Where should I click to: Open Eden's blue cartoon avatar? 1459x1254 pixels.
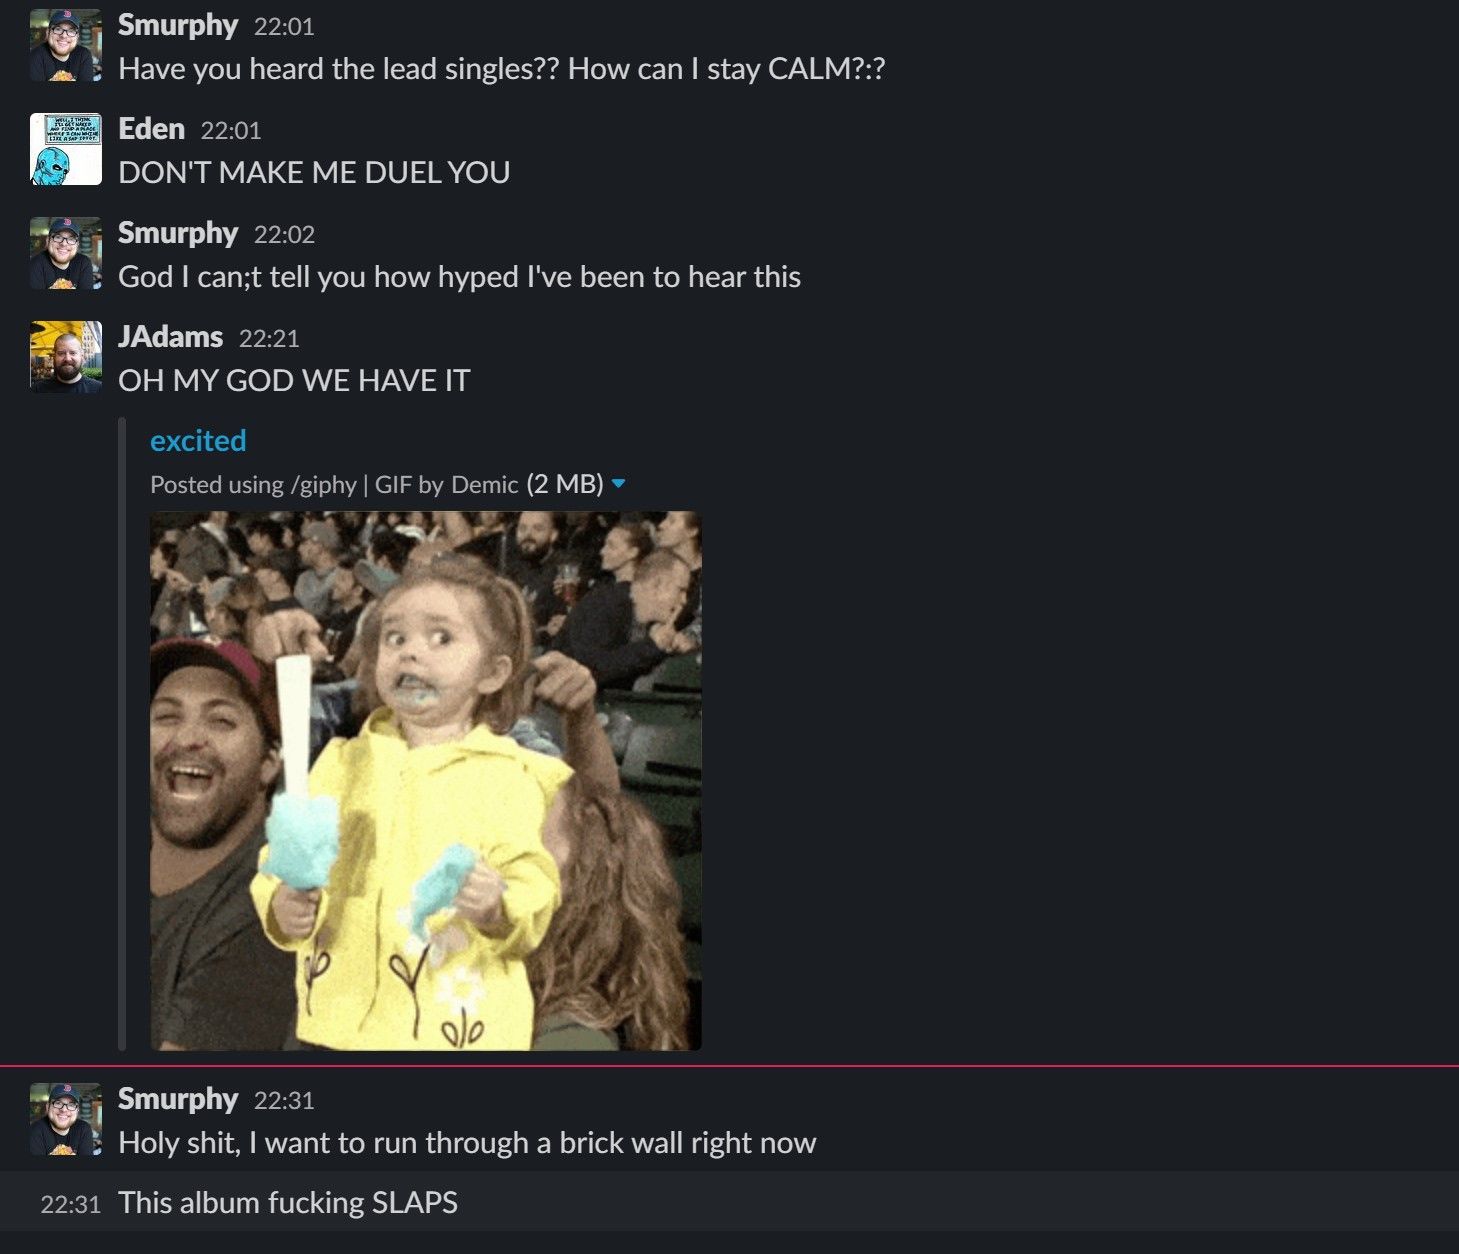coord(66,149)
